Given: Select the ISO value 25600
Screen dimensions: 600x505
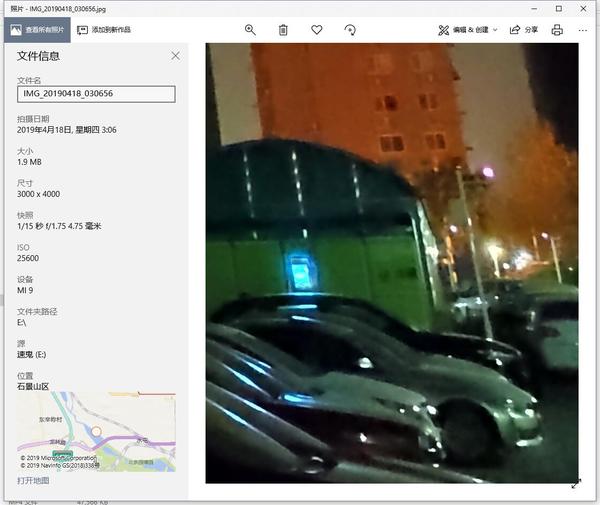Looking at the screenshot, I should pos(28,258).
